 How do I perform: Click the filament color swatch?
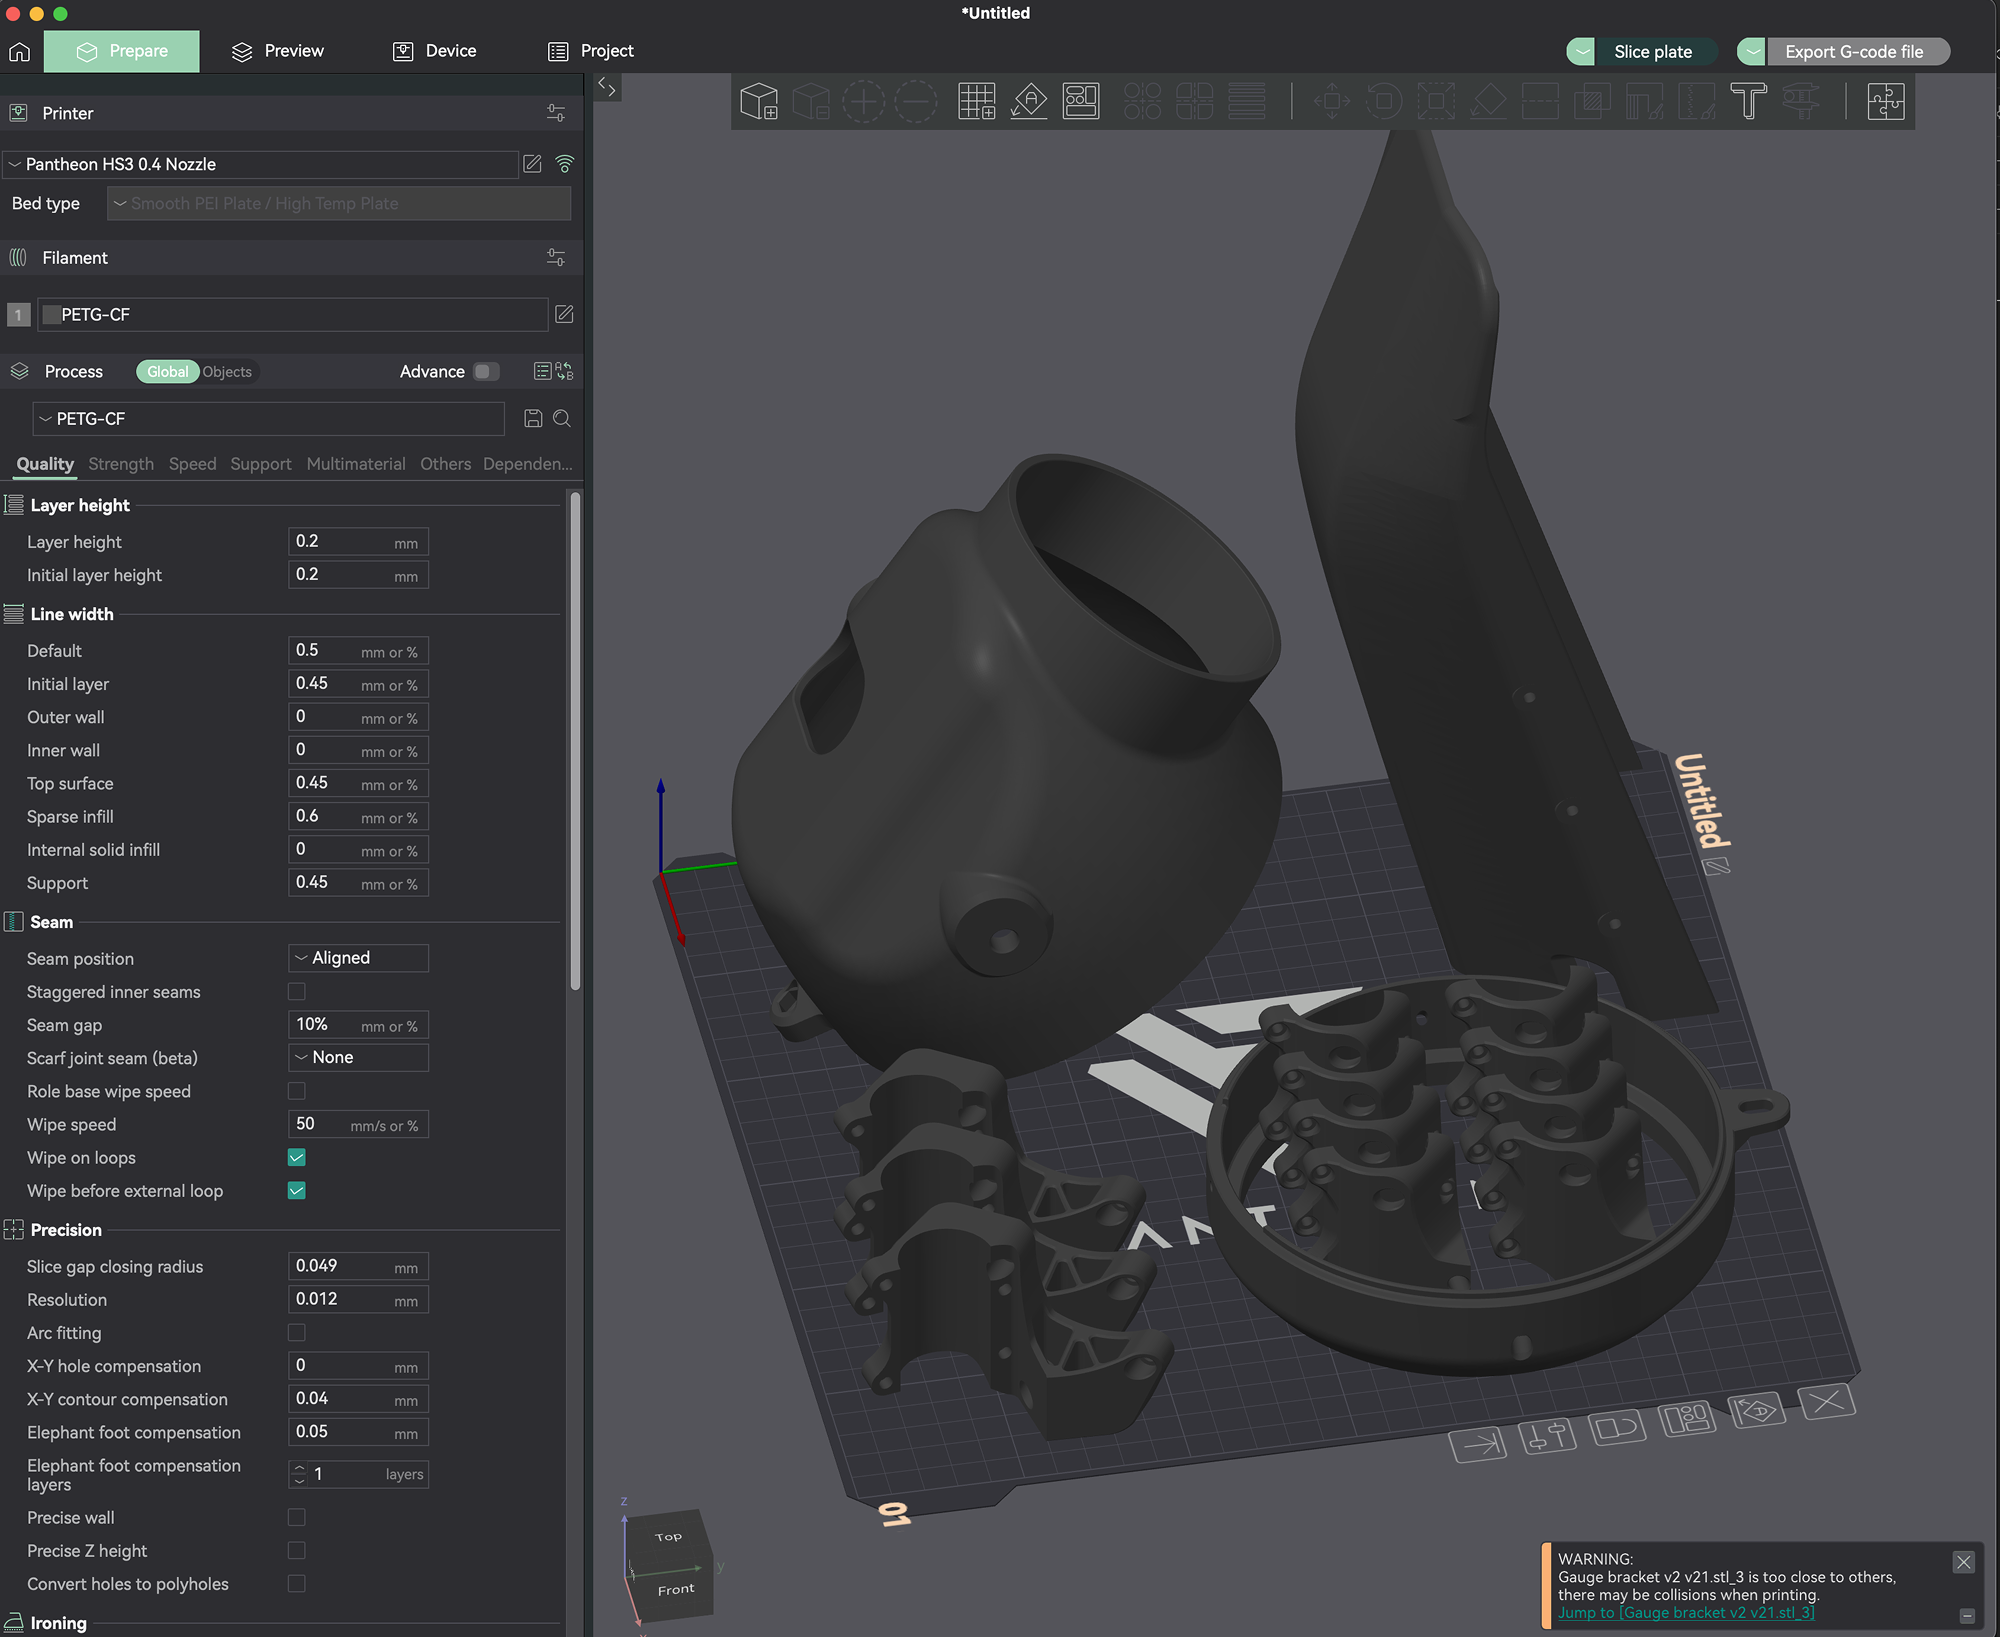(x=52, y=314)
